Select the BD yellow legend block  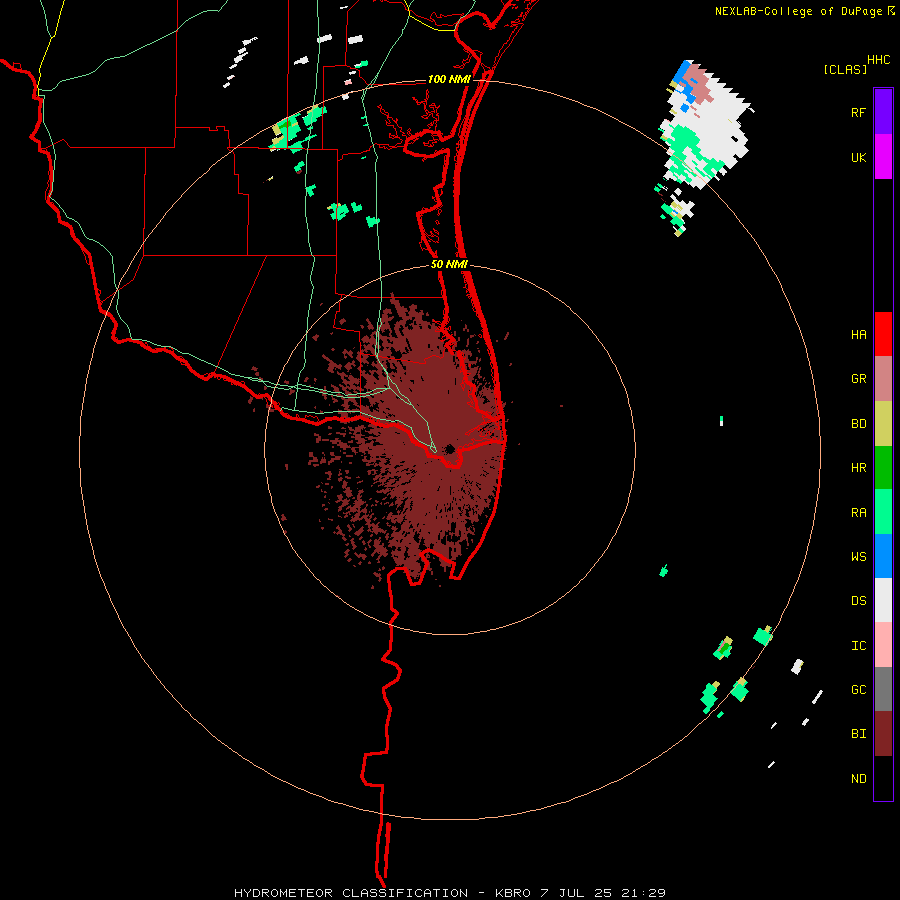pyautogui.click(x=883, y=424)
